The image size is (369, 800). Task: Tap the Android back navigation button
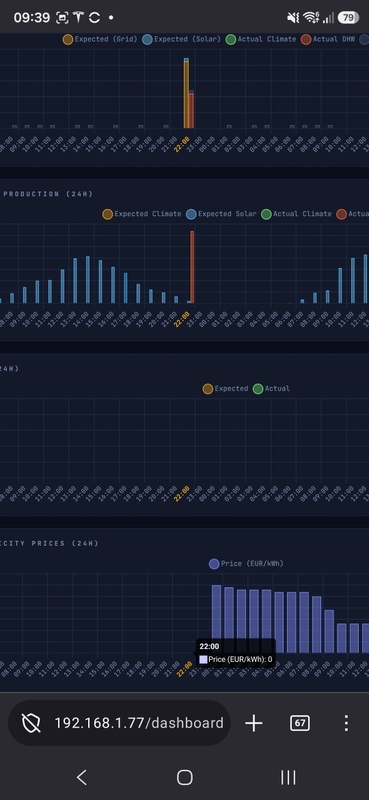(82, 778)
